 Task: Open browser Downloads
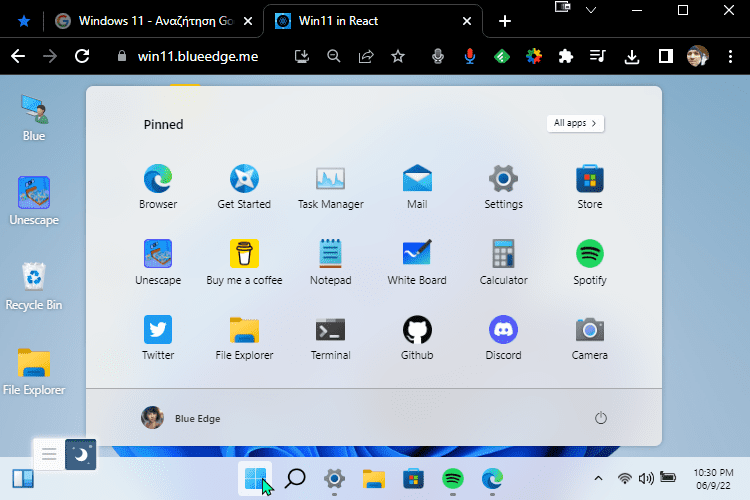click(x=632, y=56)
